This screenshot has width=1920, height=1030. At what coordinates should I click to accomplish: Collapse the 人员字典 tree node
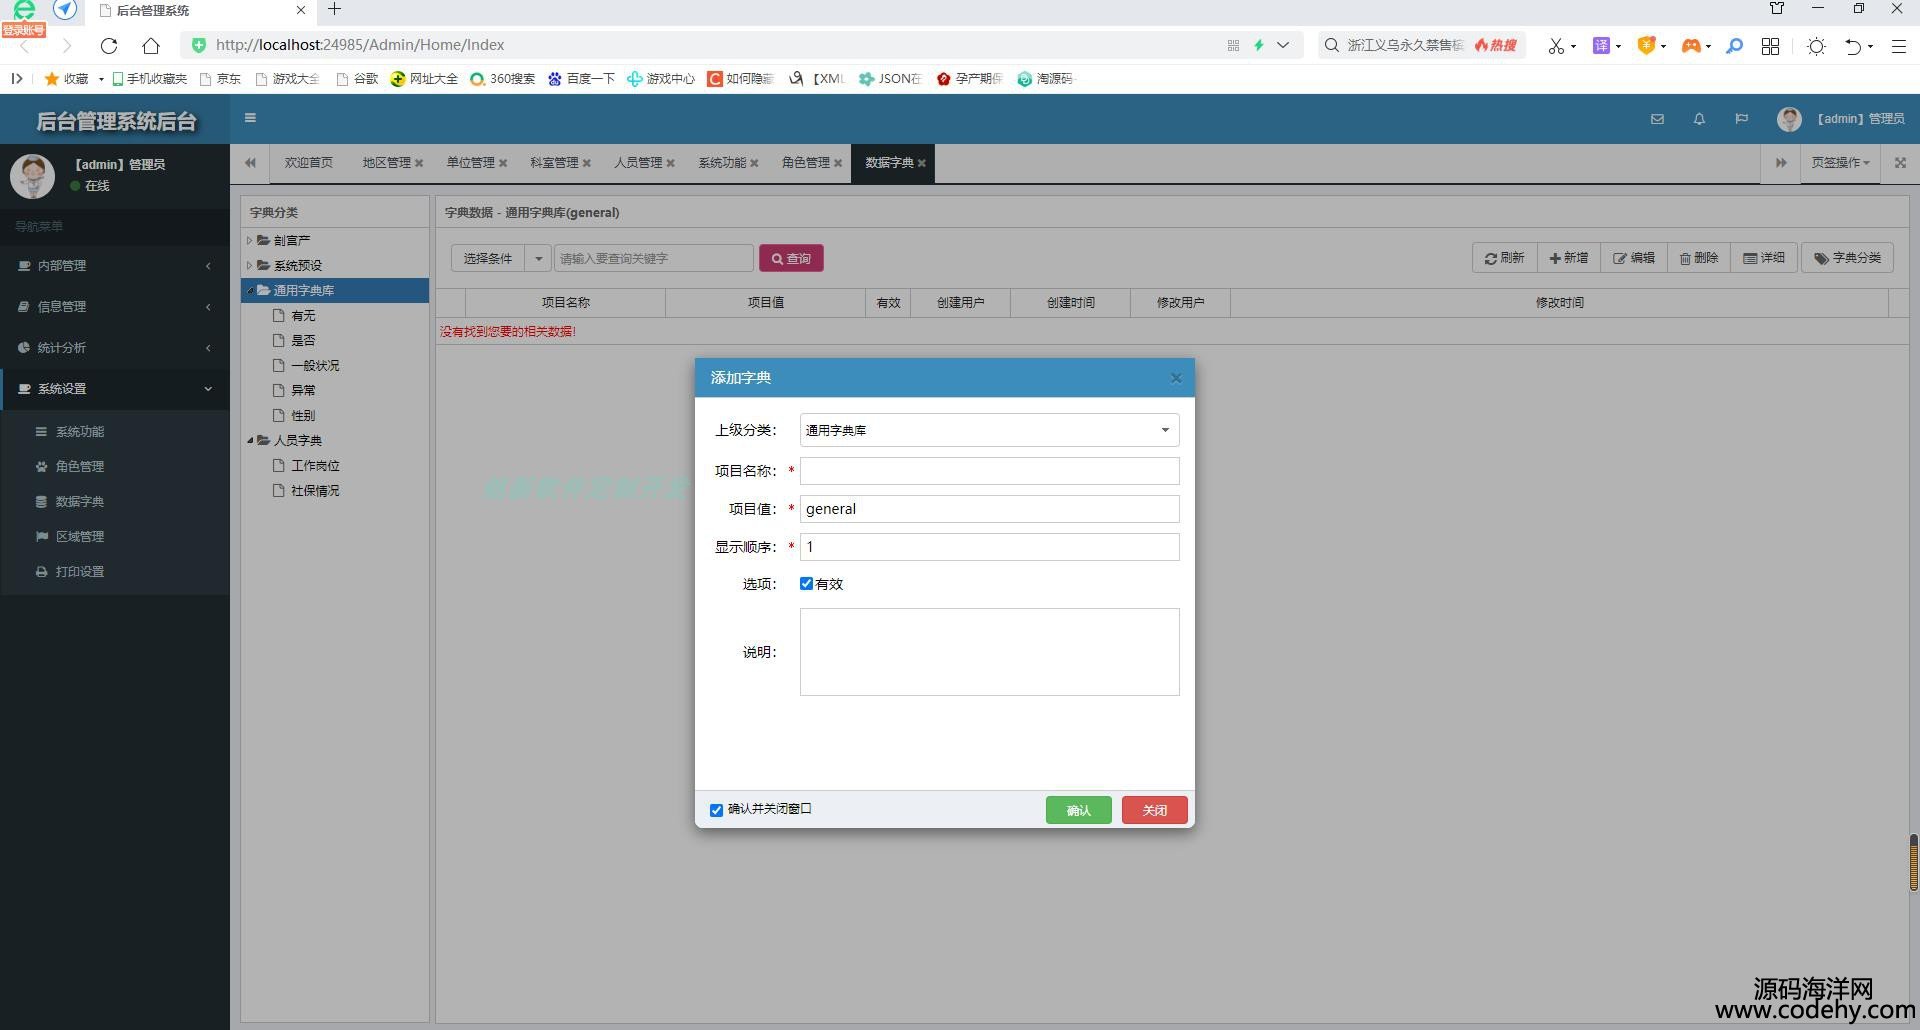pyautogui.click(x=250, y=440)
